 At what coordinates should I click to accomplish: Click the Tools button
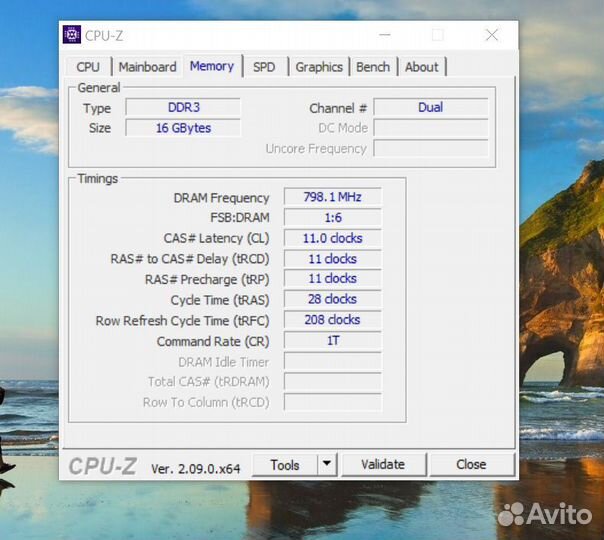284,464
